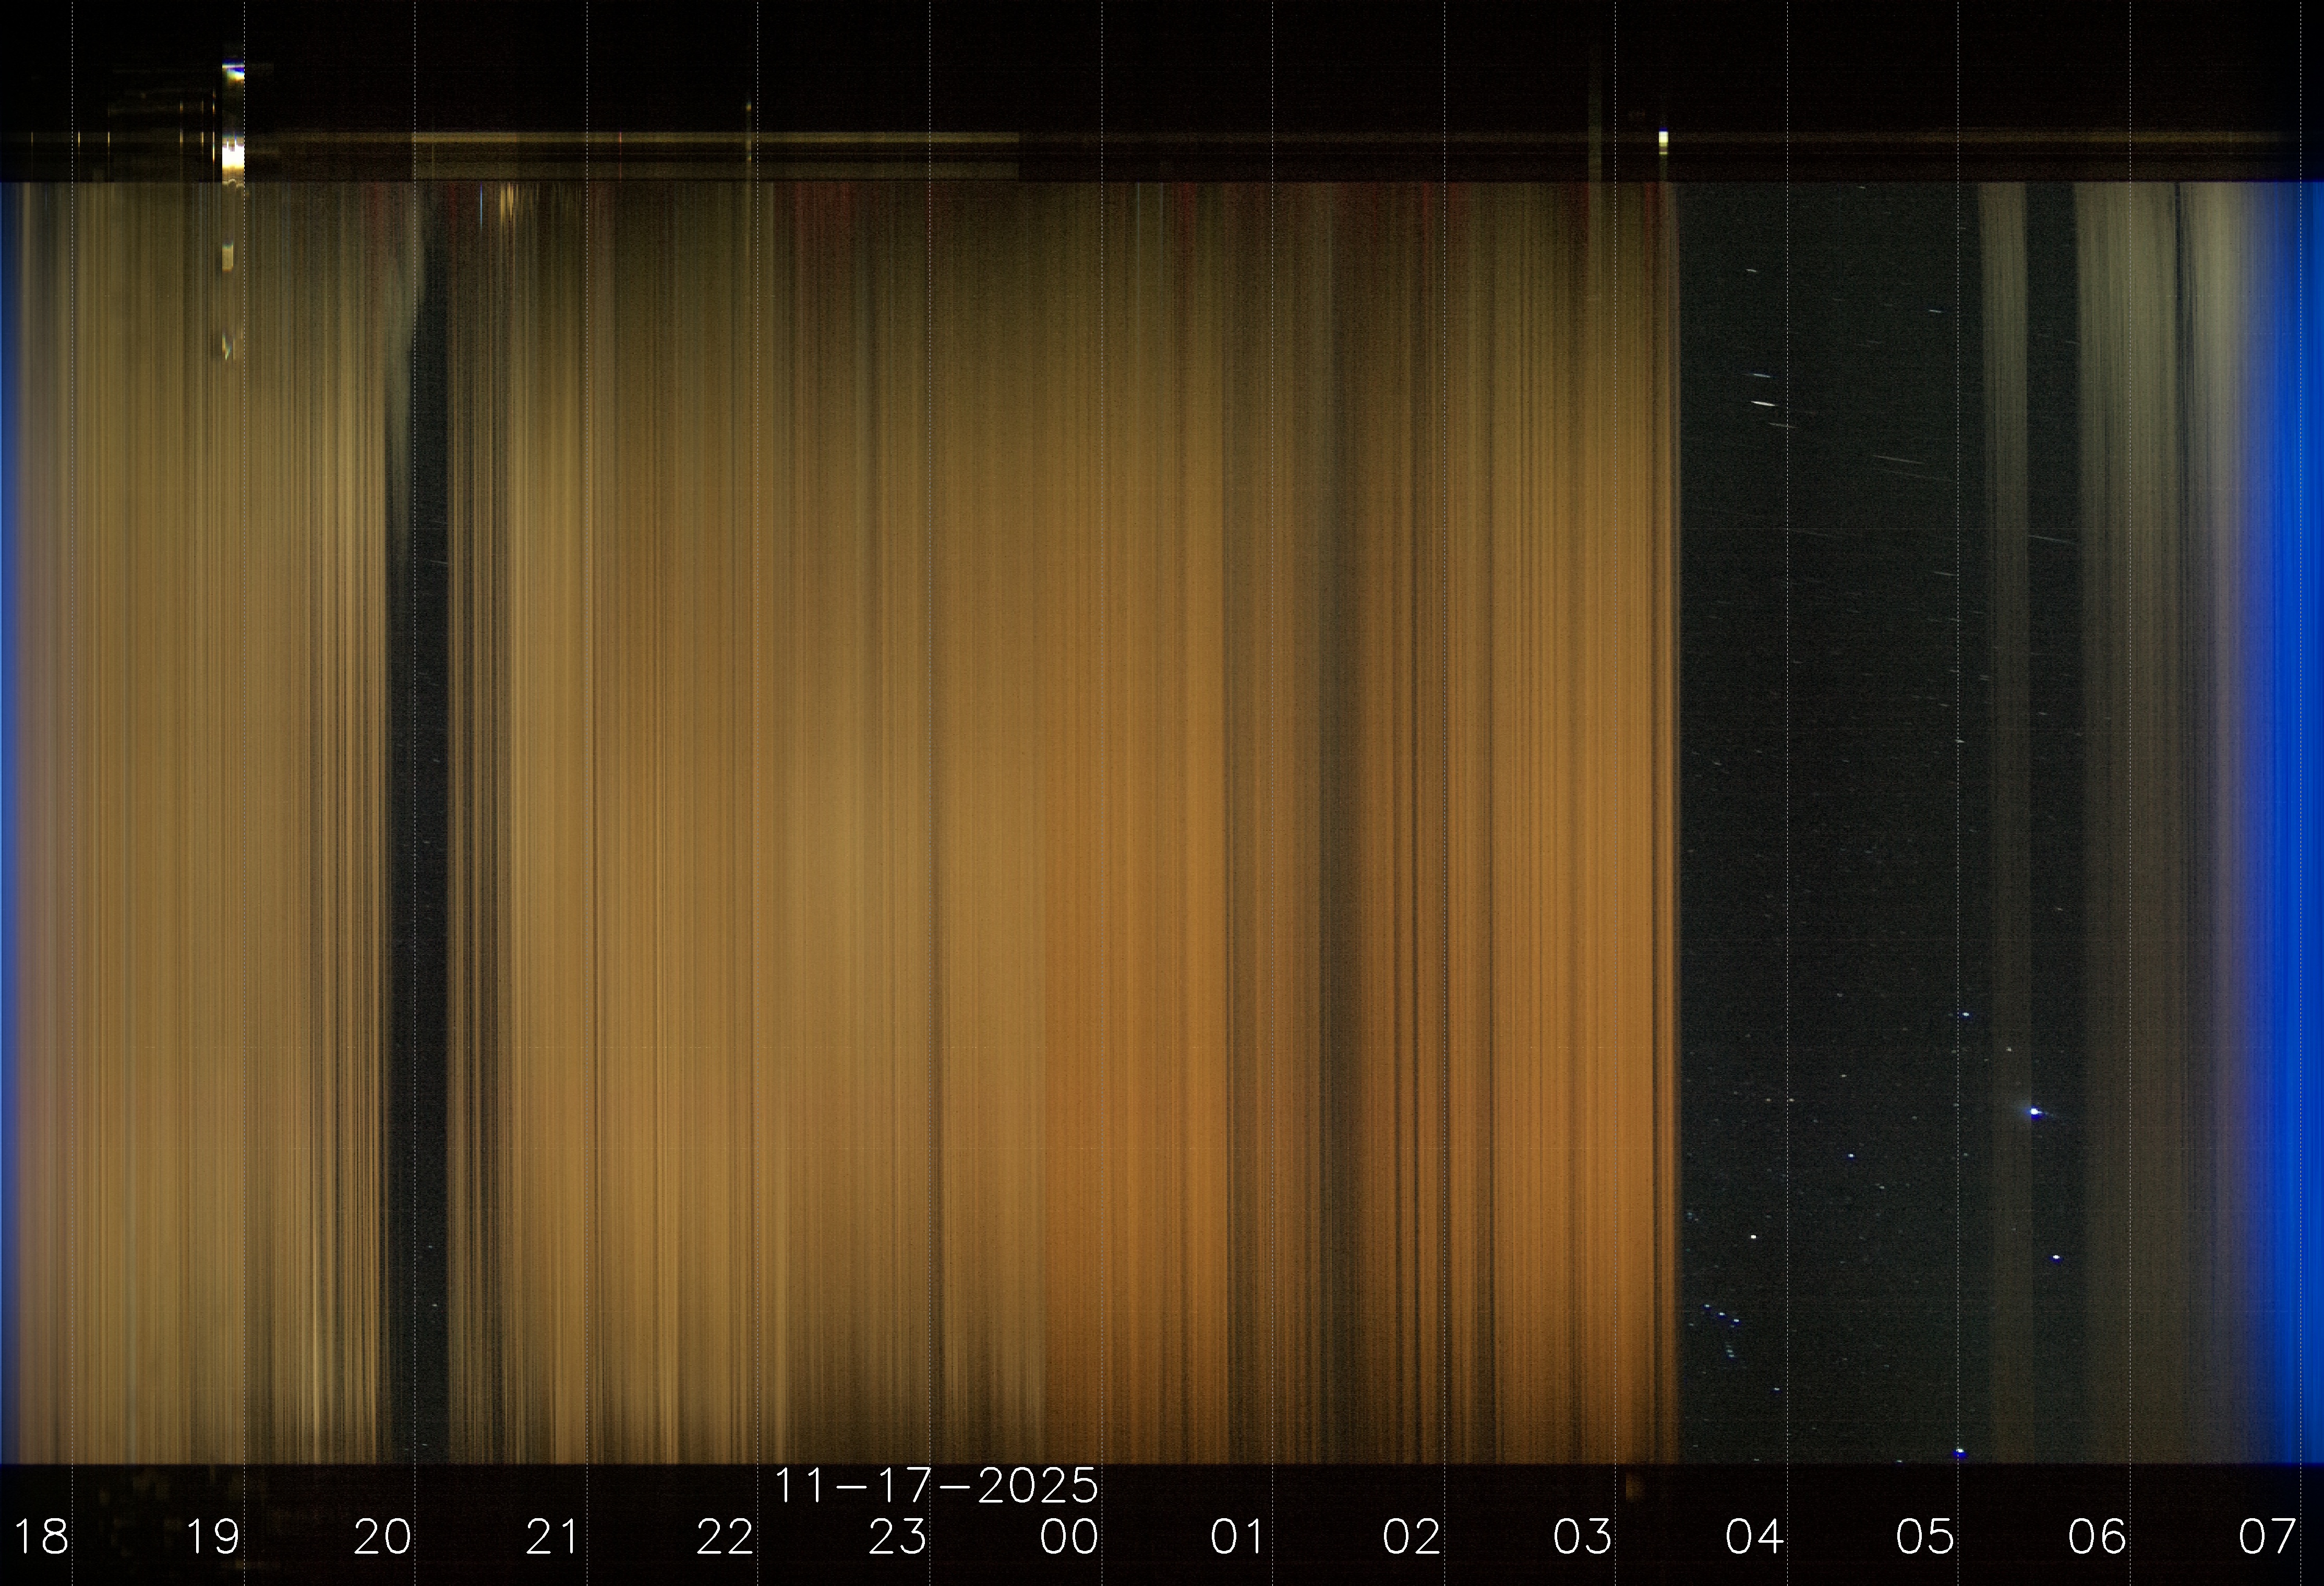This screenshot has width=2324, height=1586.
Task: Select the 20 hour marker
Action: click(383, 1537)
